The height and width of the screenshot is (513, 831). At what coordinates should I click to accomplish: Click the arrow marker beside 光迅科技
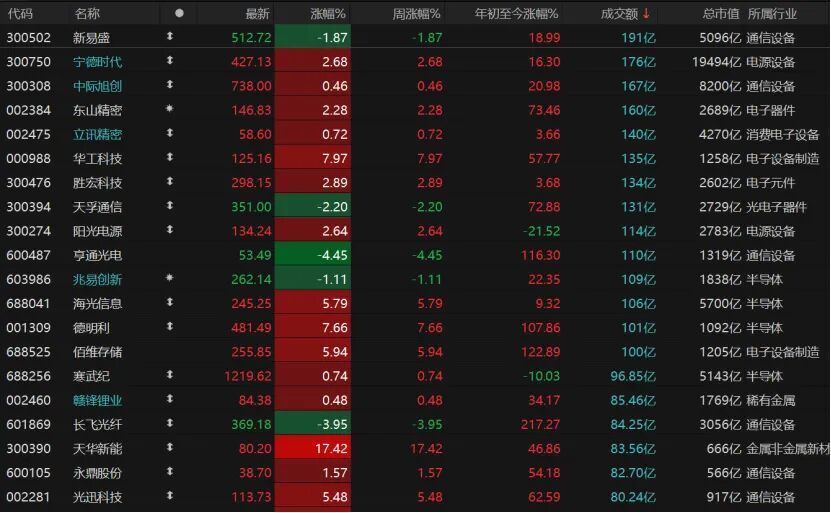(x=170, y=497)
